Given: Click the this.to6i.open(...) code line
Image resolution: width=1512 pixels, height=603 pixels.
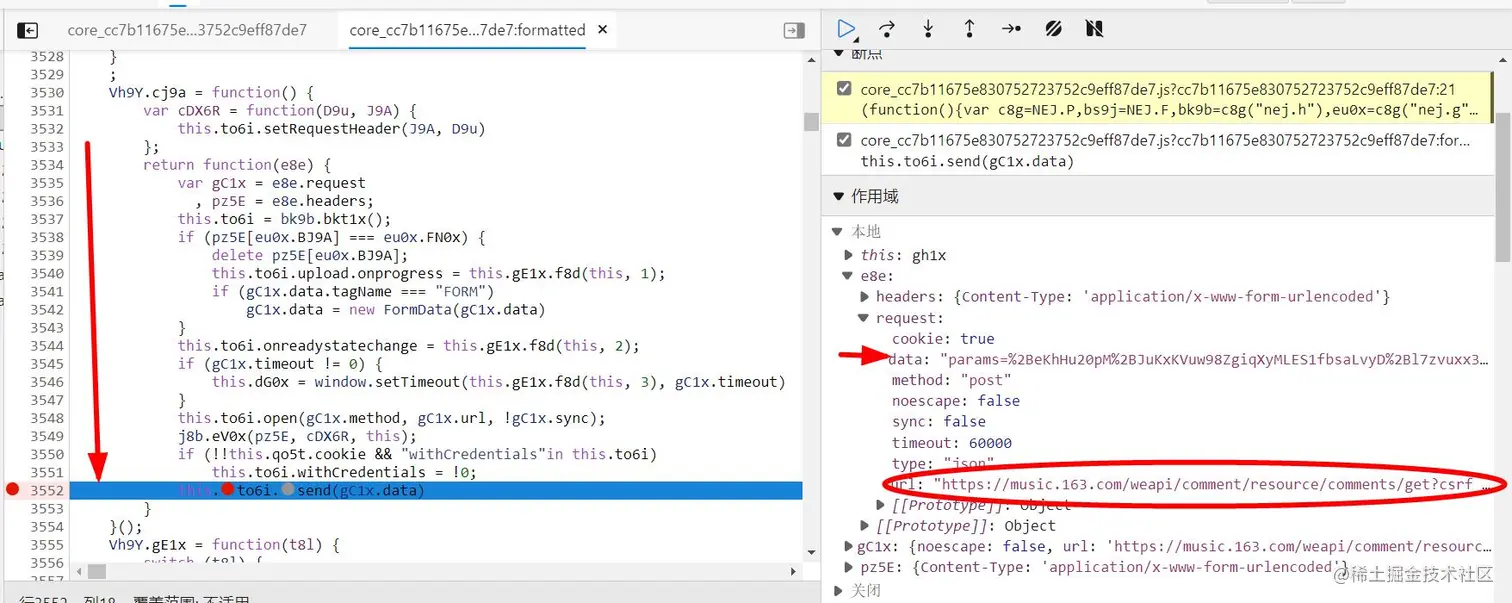Looking at the screenshot, I should tap(392, 418).
